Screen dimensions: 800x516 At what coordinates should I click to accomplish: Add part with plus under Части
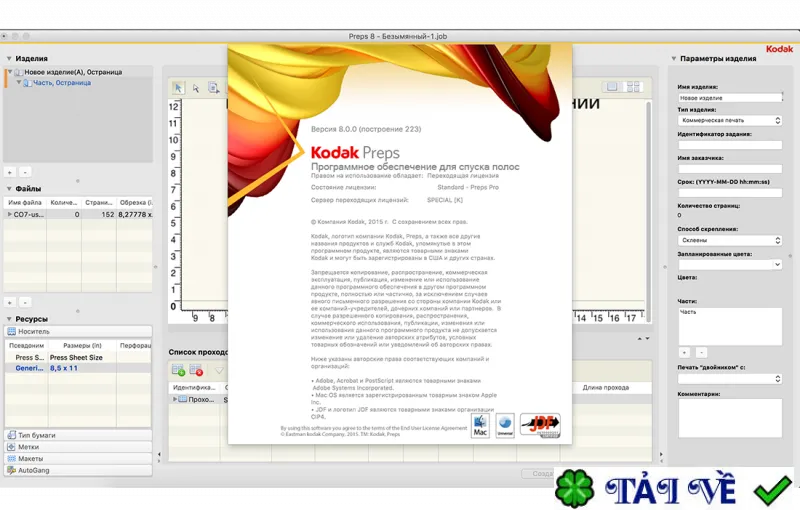(x=684, y=352)
